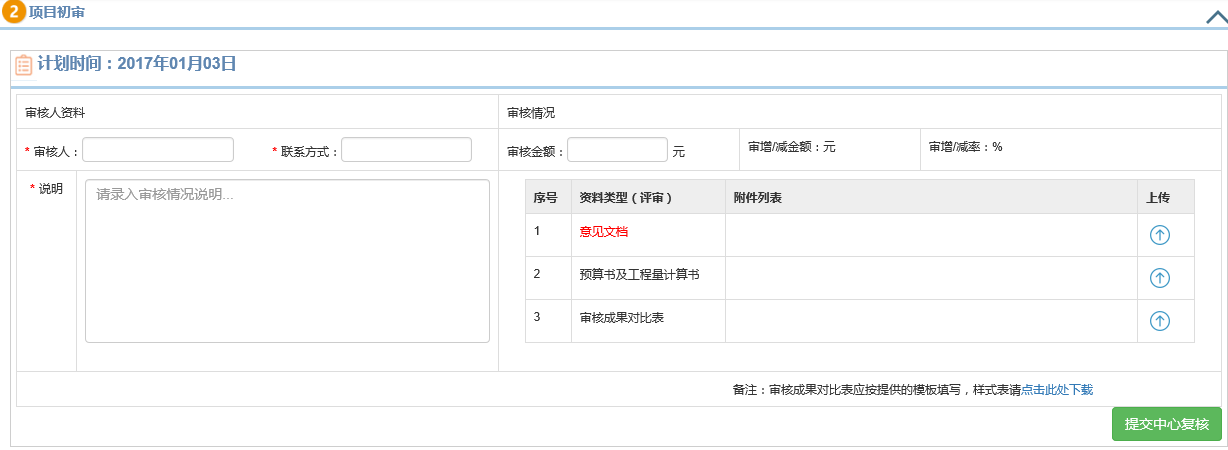Click the 资料类型（评审） column header

625,198
